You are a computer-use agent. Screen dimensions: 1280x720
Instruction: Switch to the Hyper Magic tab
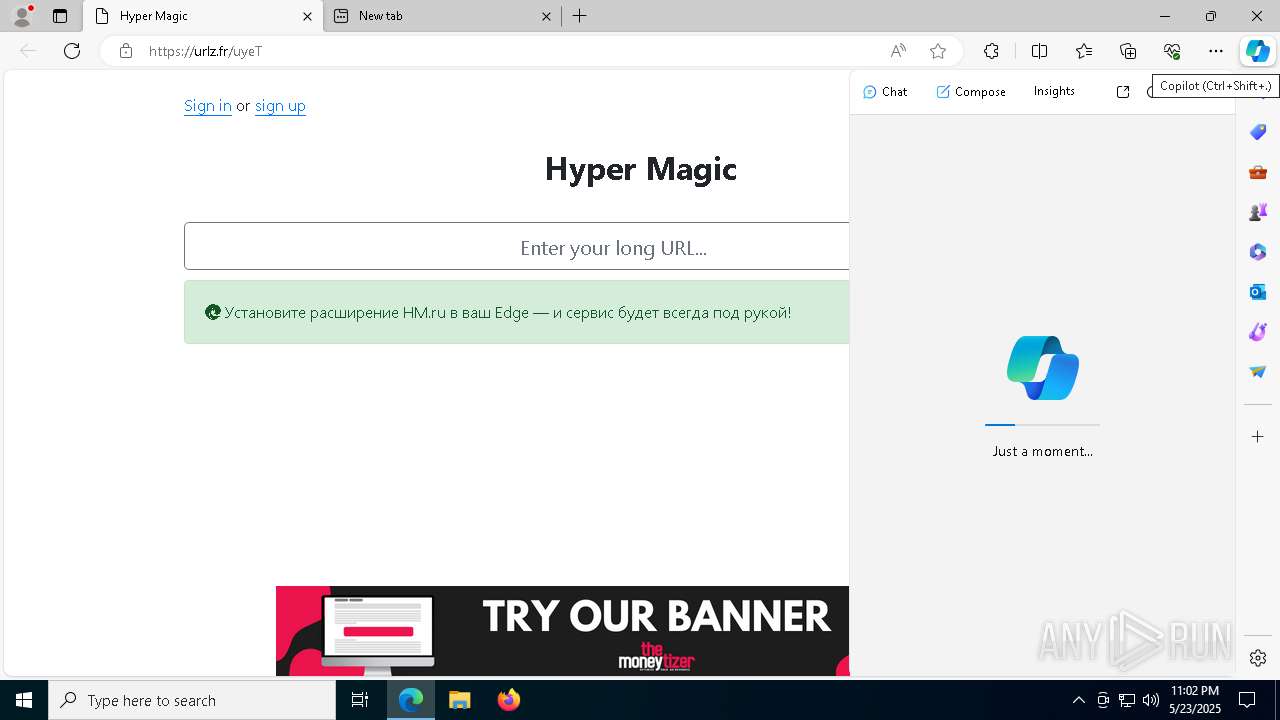click(x=202, y=16)
